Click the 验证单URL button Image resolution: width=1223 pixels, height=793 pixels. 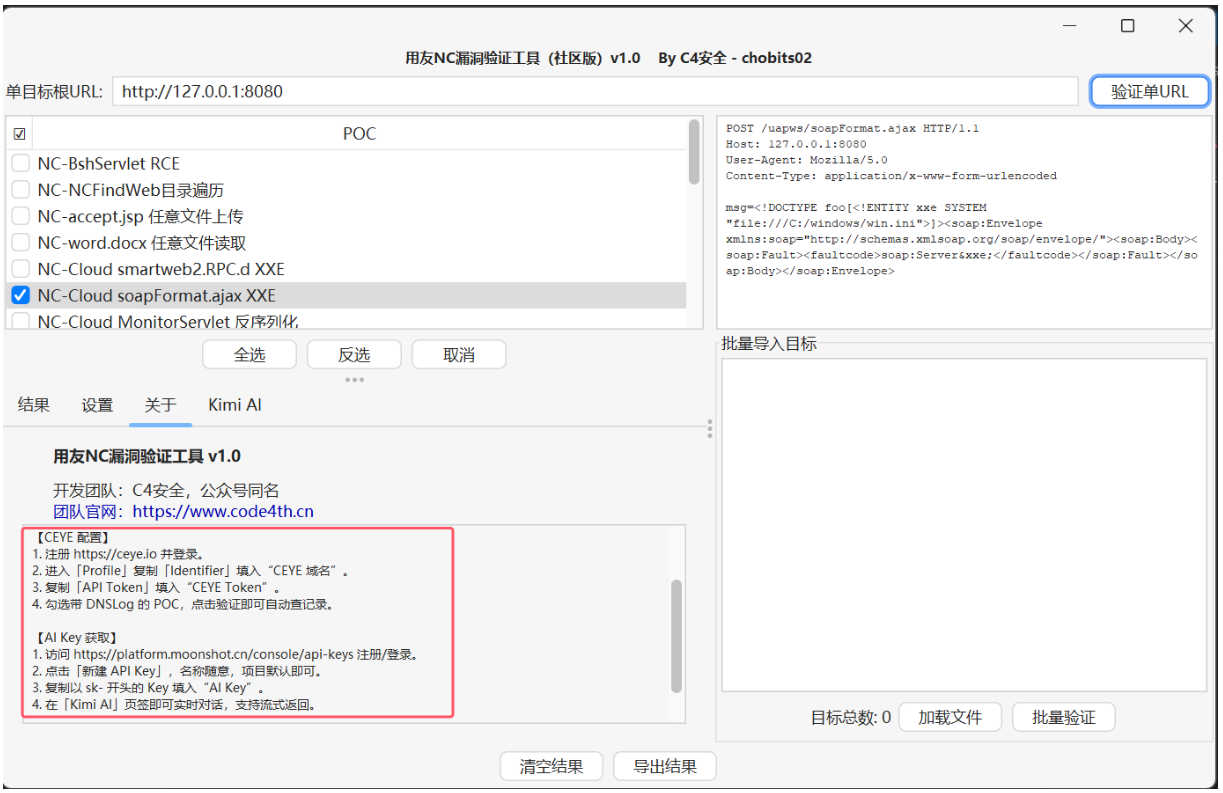pyautogui.click(x=1150, y=91)
